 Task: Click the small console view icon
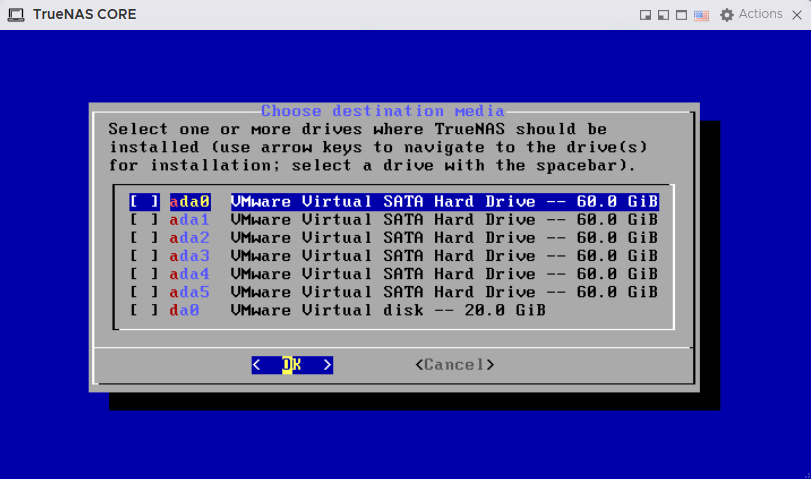click(x=645, y=15)
